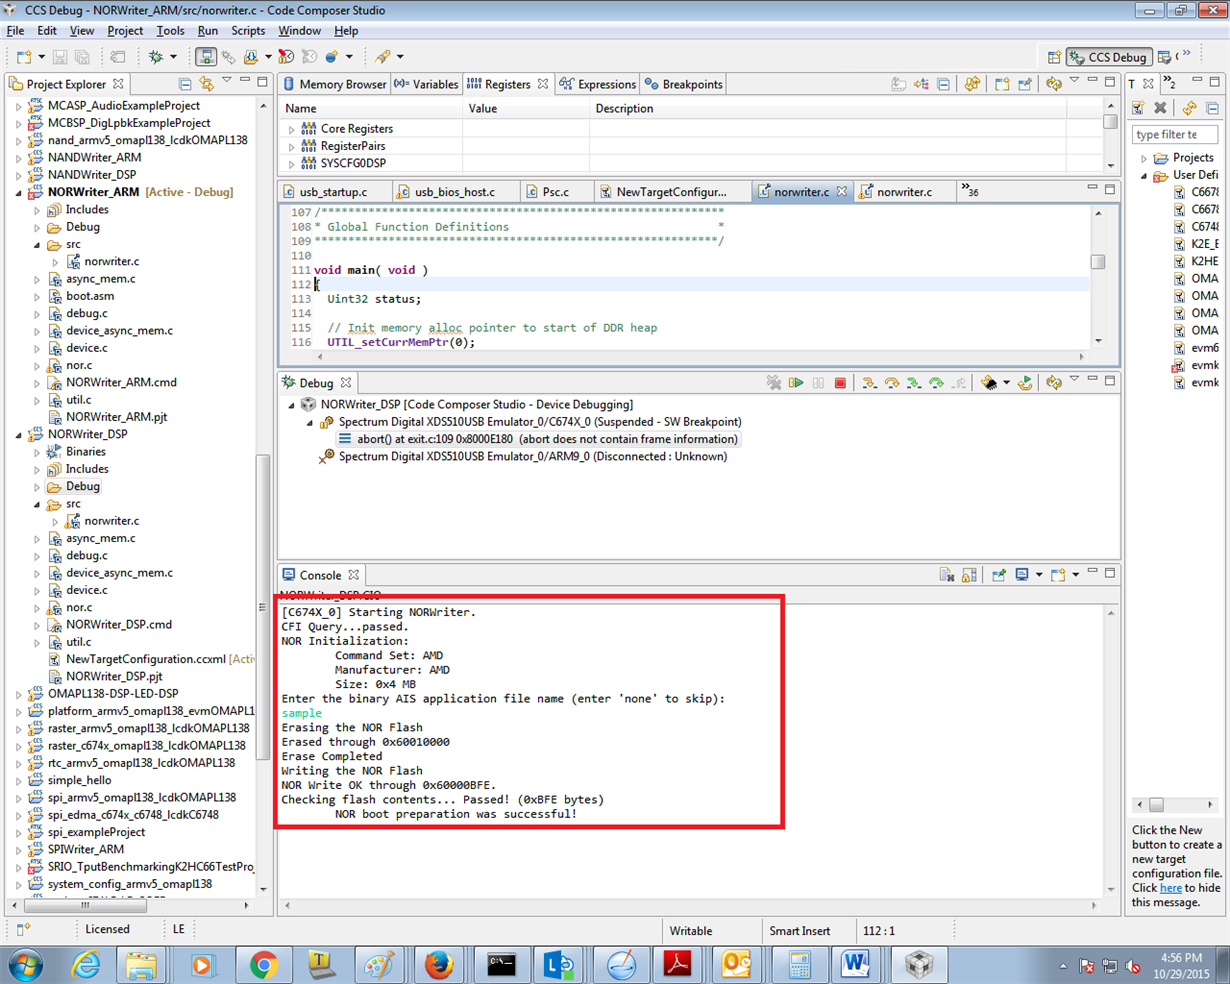Click the red Terminate button in Debug view
The height and width of the screenshot is (984, 1230).
click(840, 383)
